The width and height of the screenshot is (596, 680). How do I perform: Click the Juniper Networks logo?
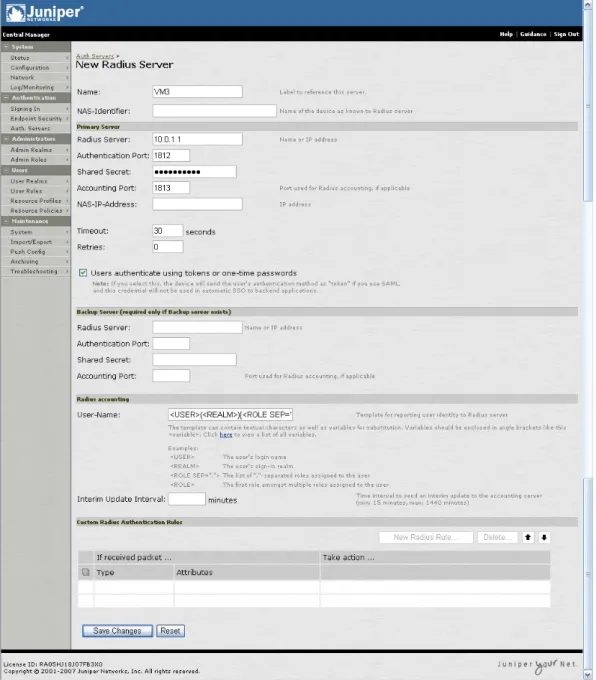click(x=44, y=13)
